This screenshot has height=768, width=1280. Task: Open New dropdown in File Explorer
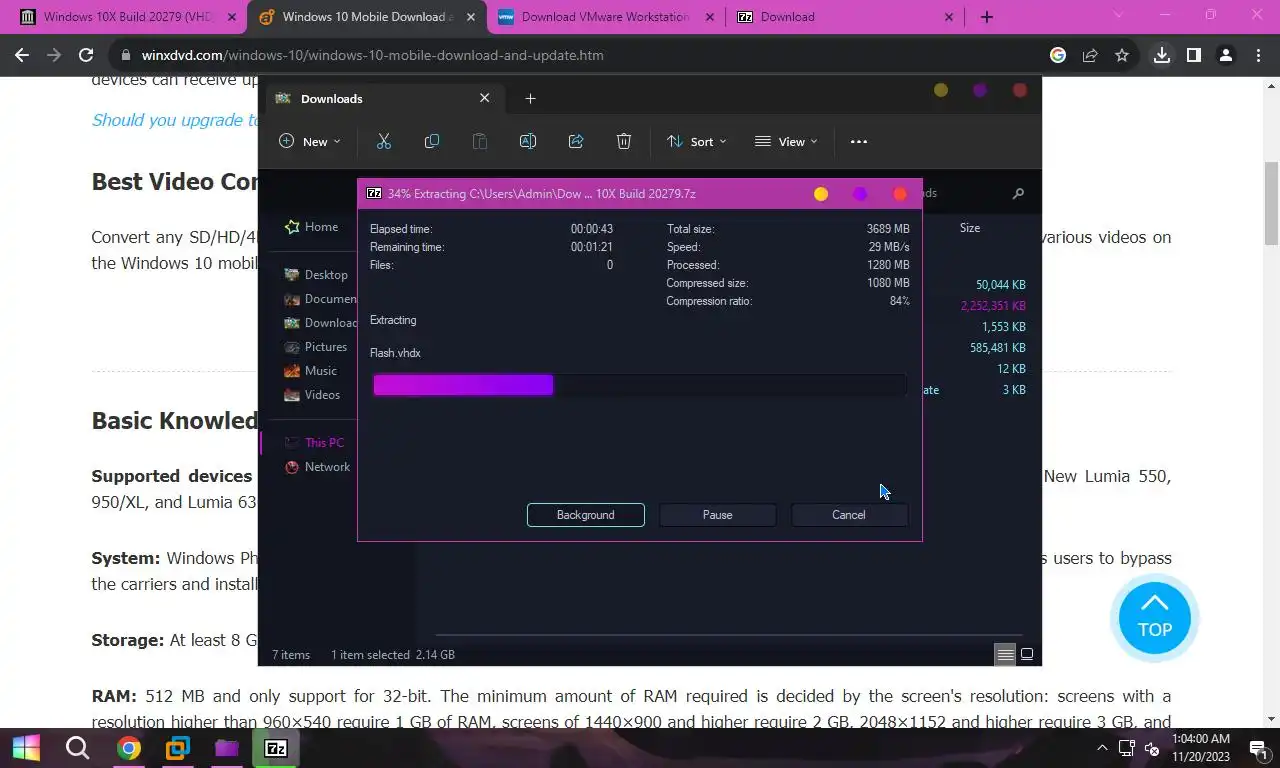tap(309, 141)
